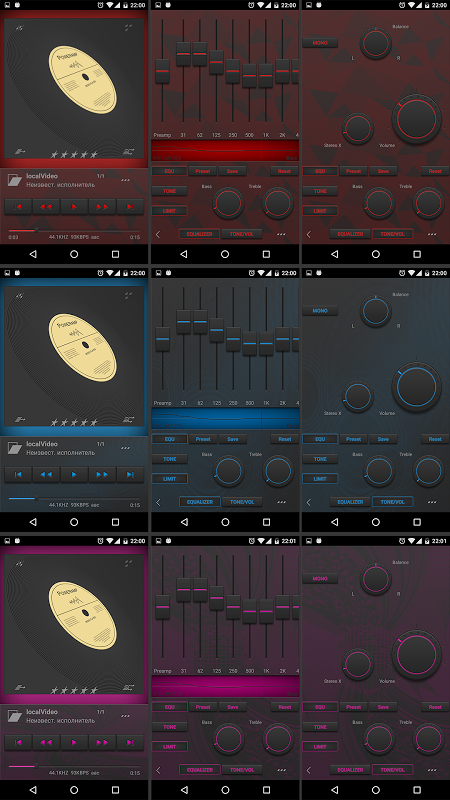Reset settings in blue tone/vol screen
This screenshot has height=800, width=450.
435,439
